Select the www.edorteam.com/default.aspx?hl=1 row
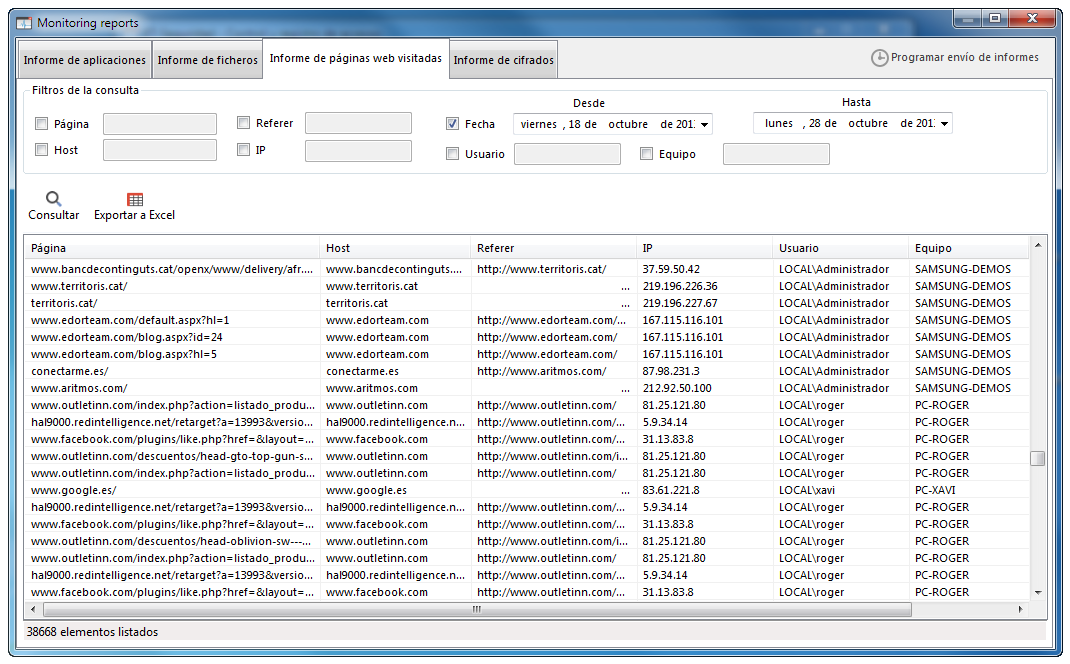This screenshot has height=664, width=1070. pyautogui.click(x=526, y=320)
